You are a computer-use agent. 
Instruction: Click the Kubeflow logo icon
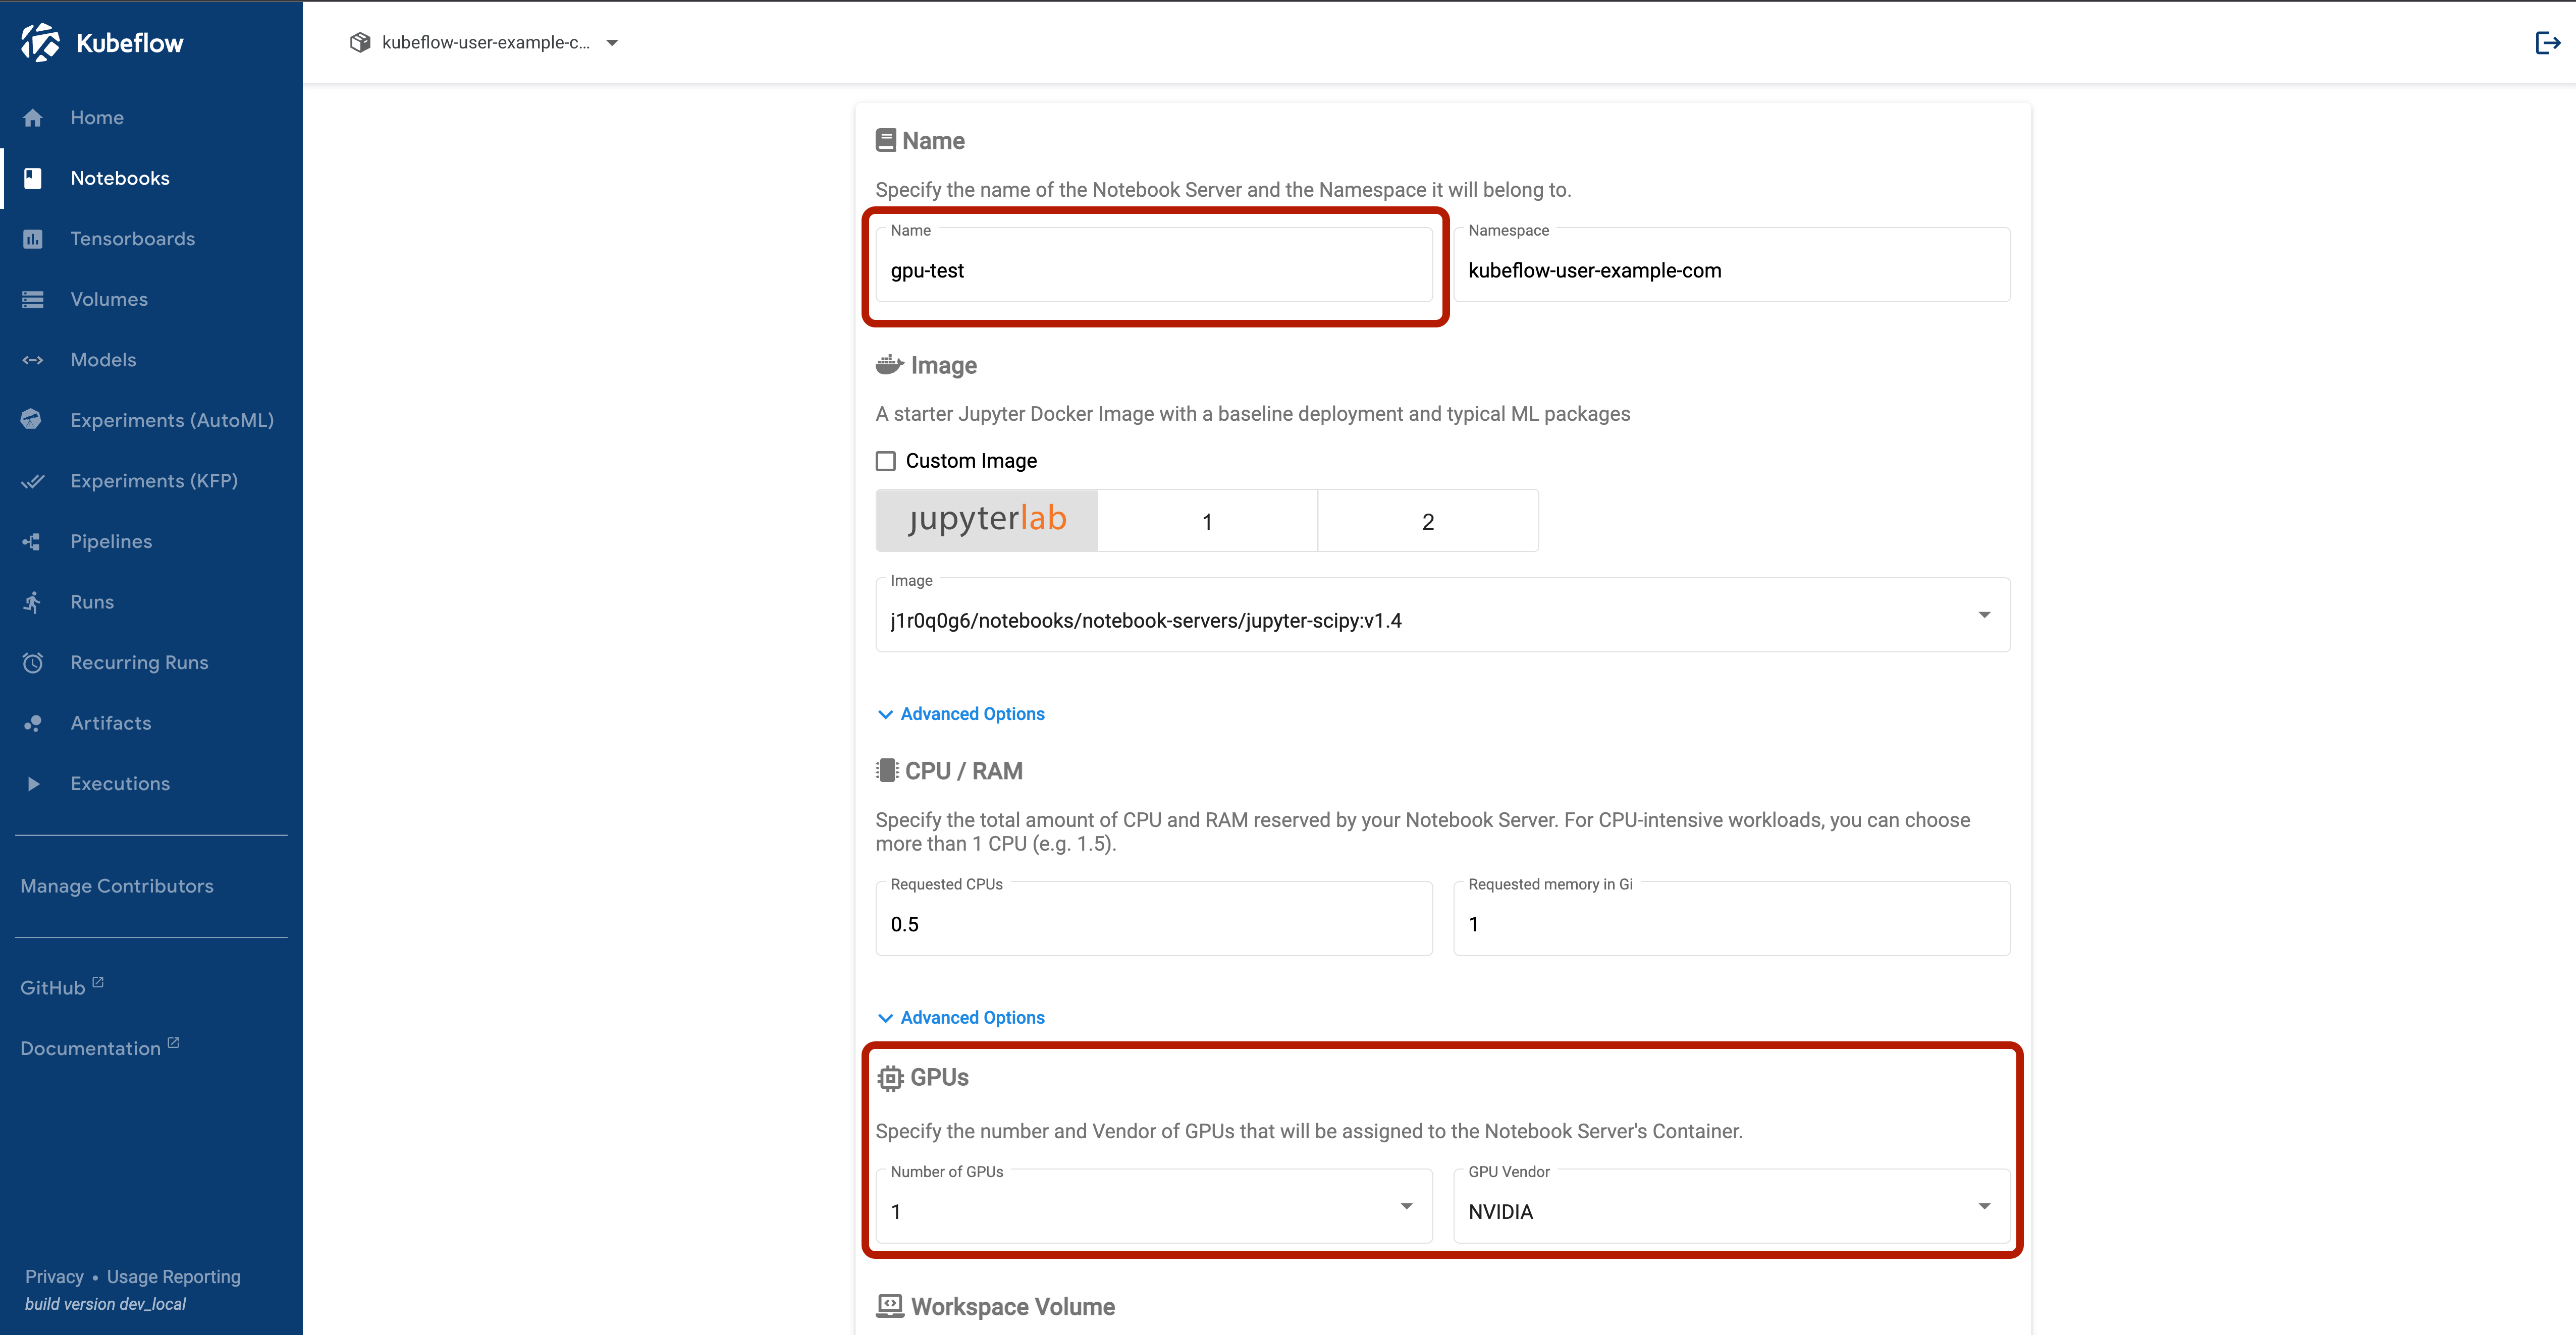[x=41, y=43]
